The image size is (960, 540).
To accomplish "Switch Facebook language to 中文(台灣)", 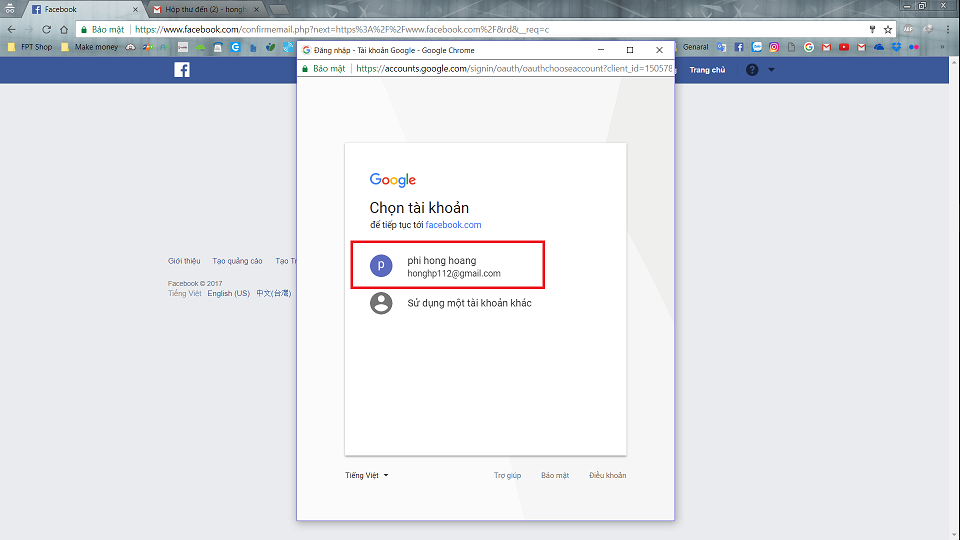I will [x=274, y=293].
